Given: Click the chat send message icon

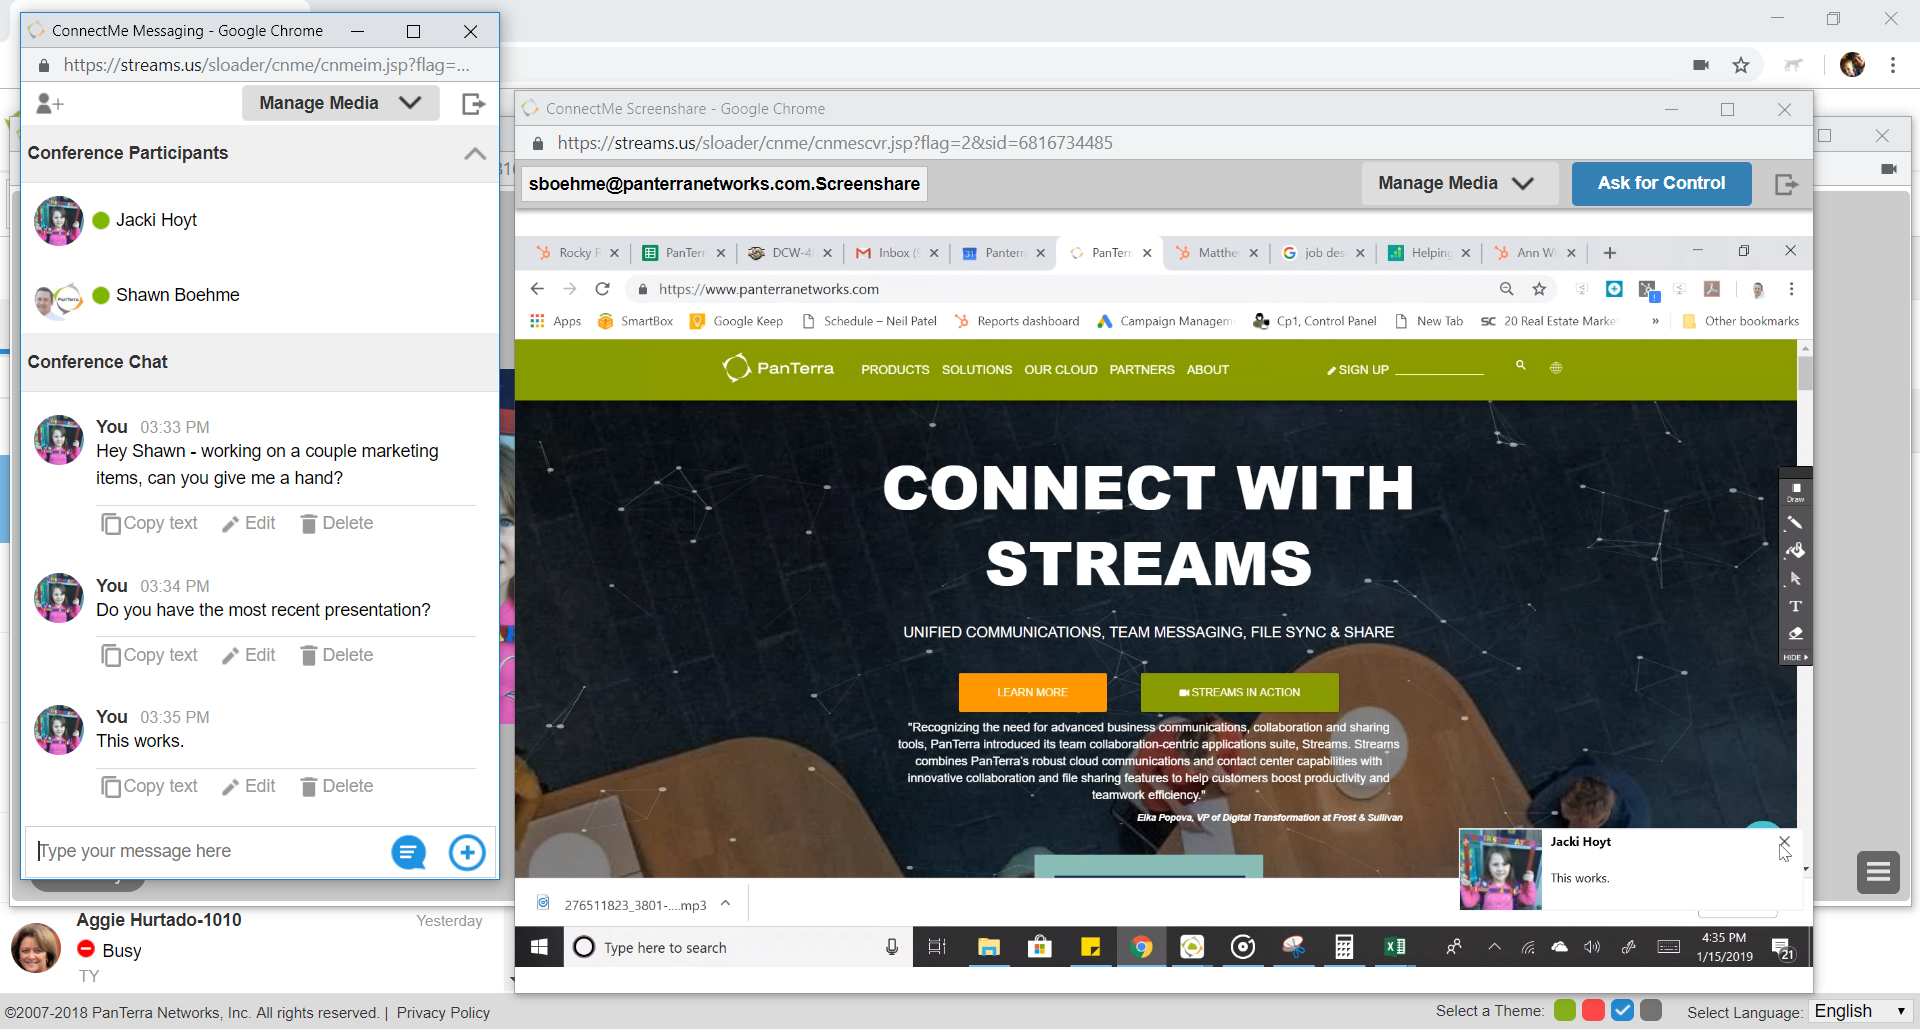Looking at the screenshot, I should tap(408, 852).
